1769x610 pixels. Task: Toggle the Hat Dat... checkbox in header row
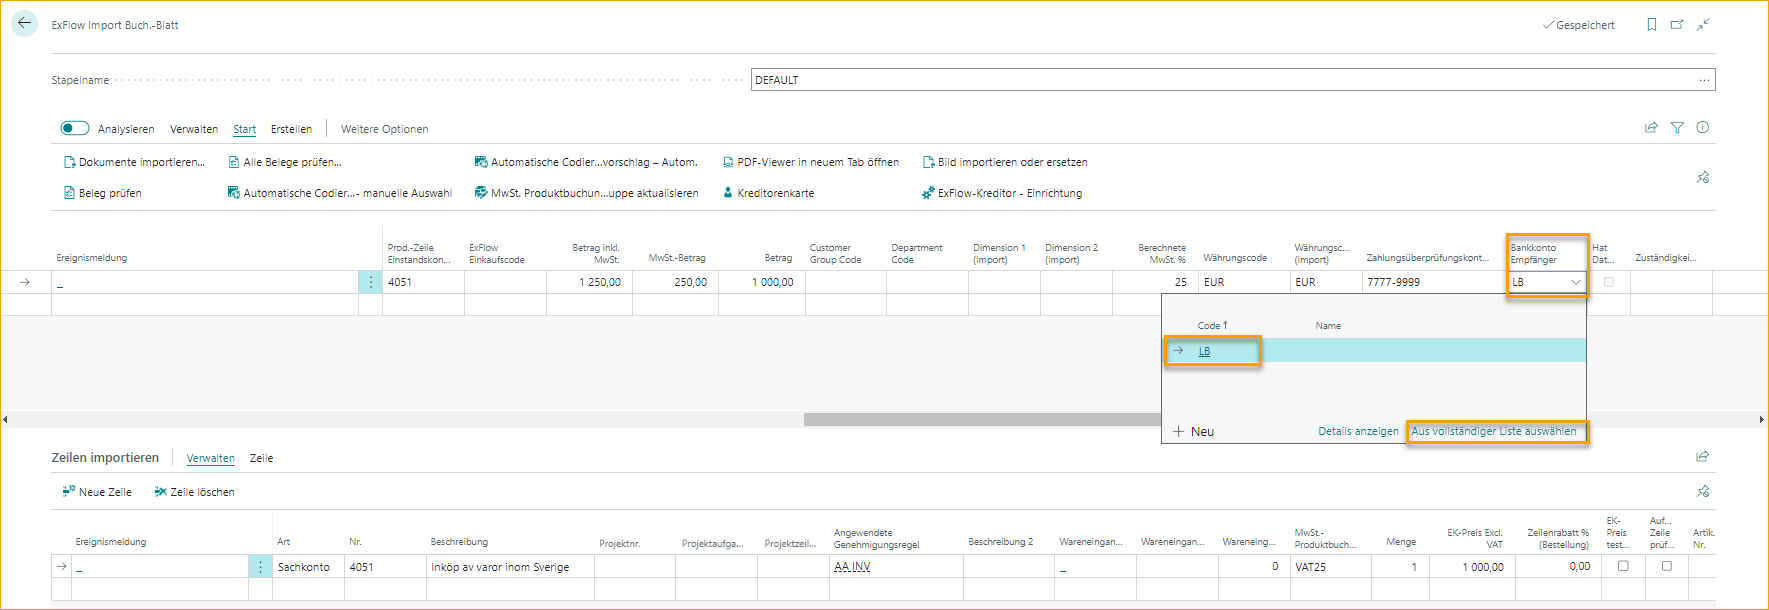(x=1609, y=282)
